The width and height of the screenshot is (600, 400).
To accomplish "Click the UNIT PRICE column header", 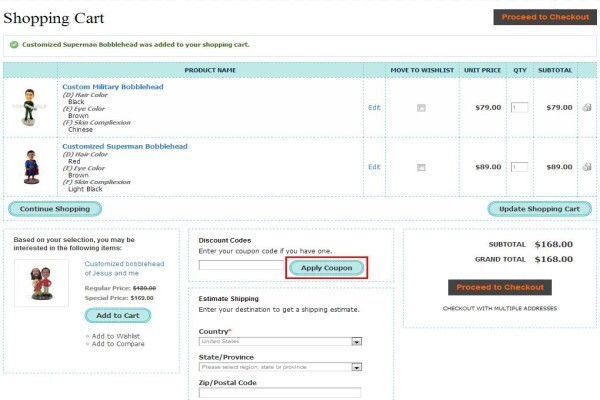I will tap(482, 70).
